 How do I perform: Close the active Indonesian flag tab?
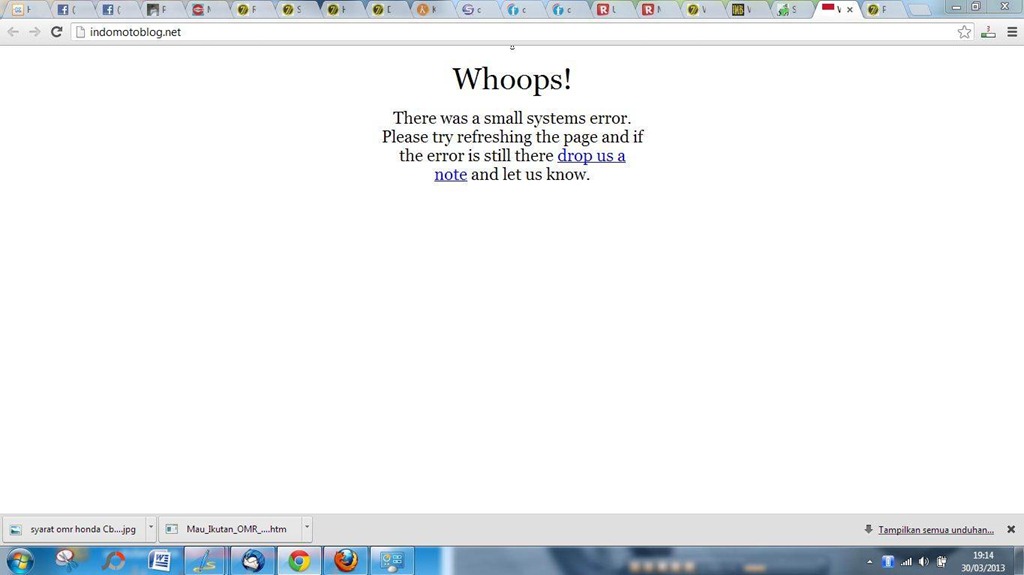pos(850,10)
